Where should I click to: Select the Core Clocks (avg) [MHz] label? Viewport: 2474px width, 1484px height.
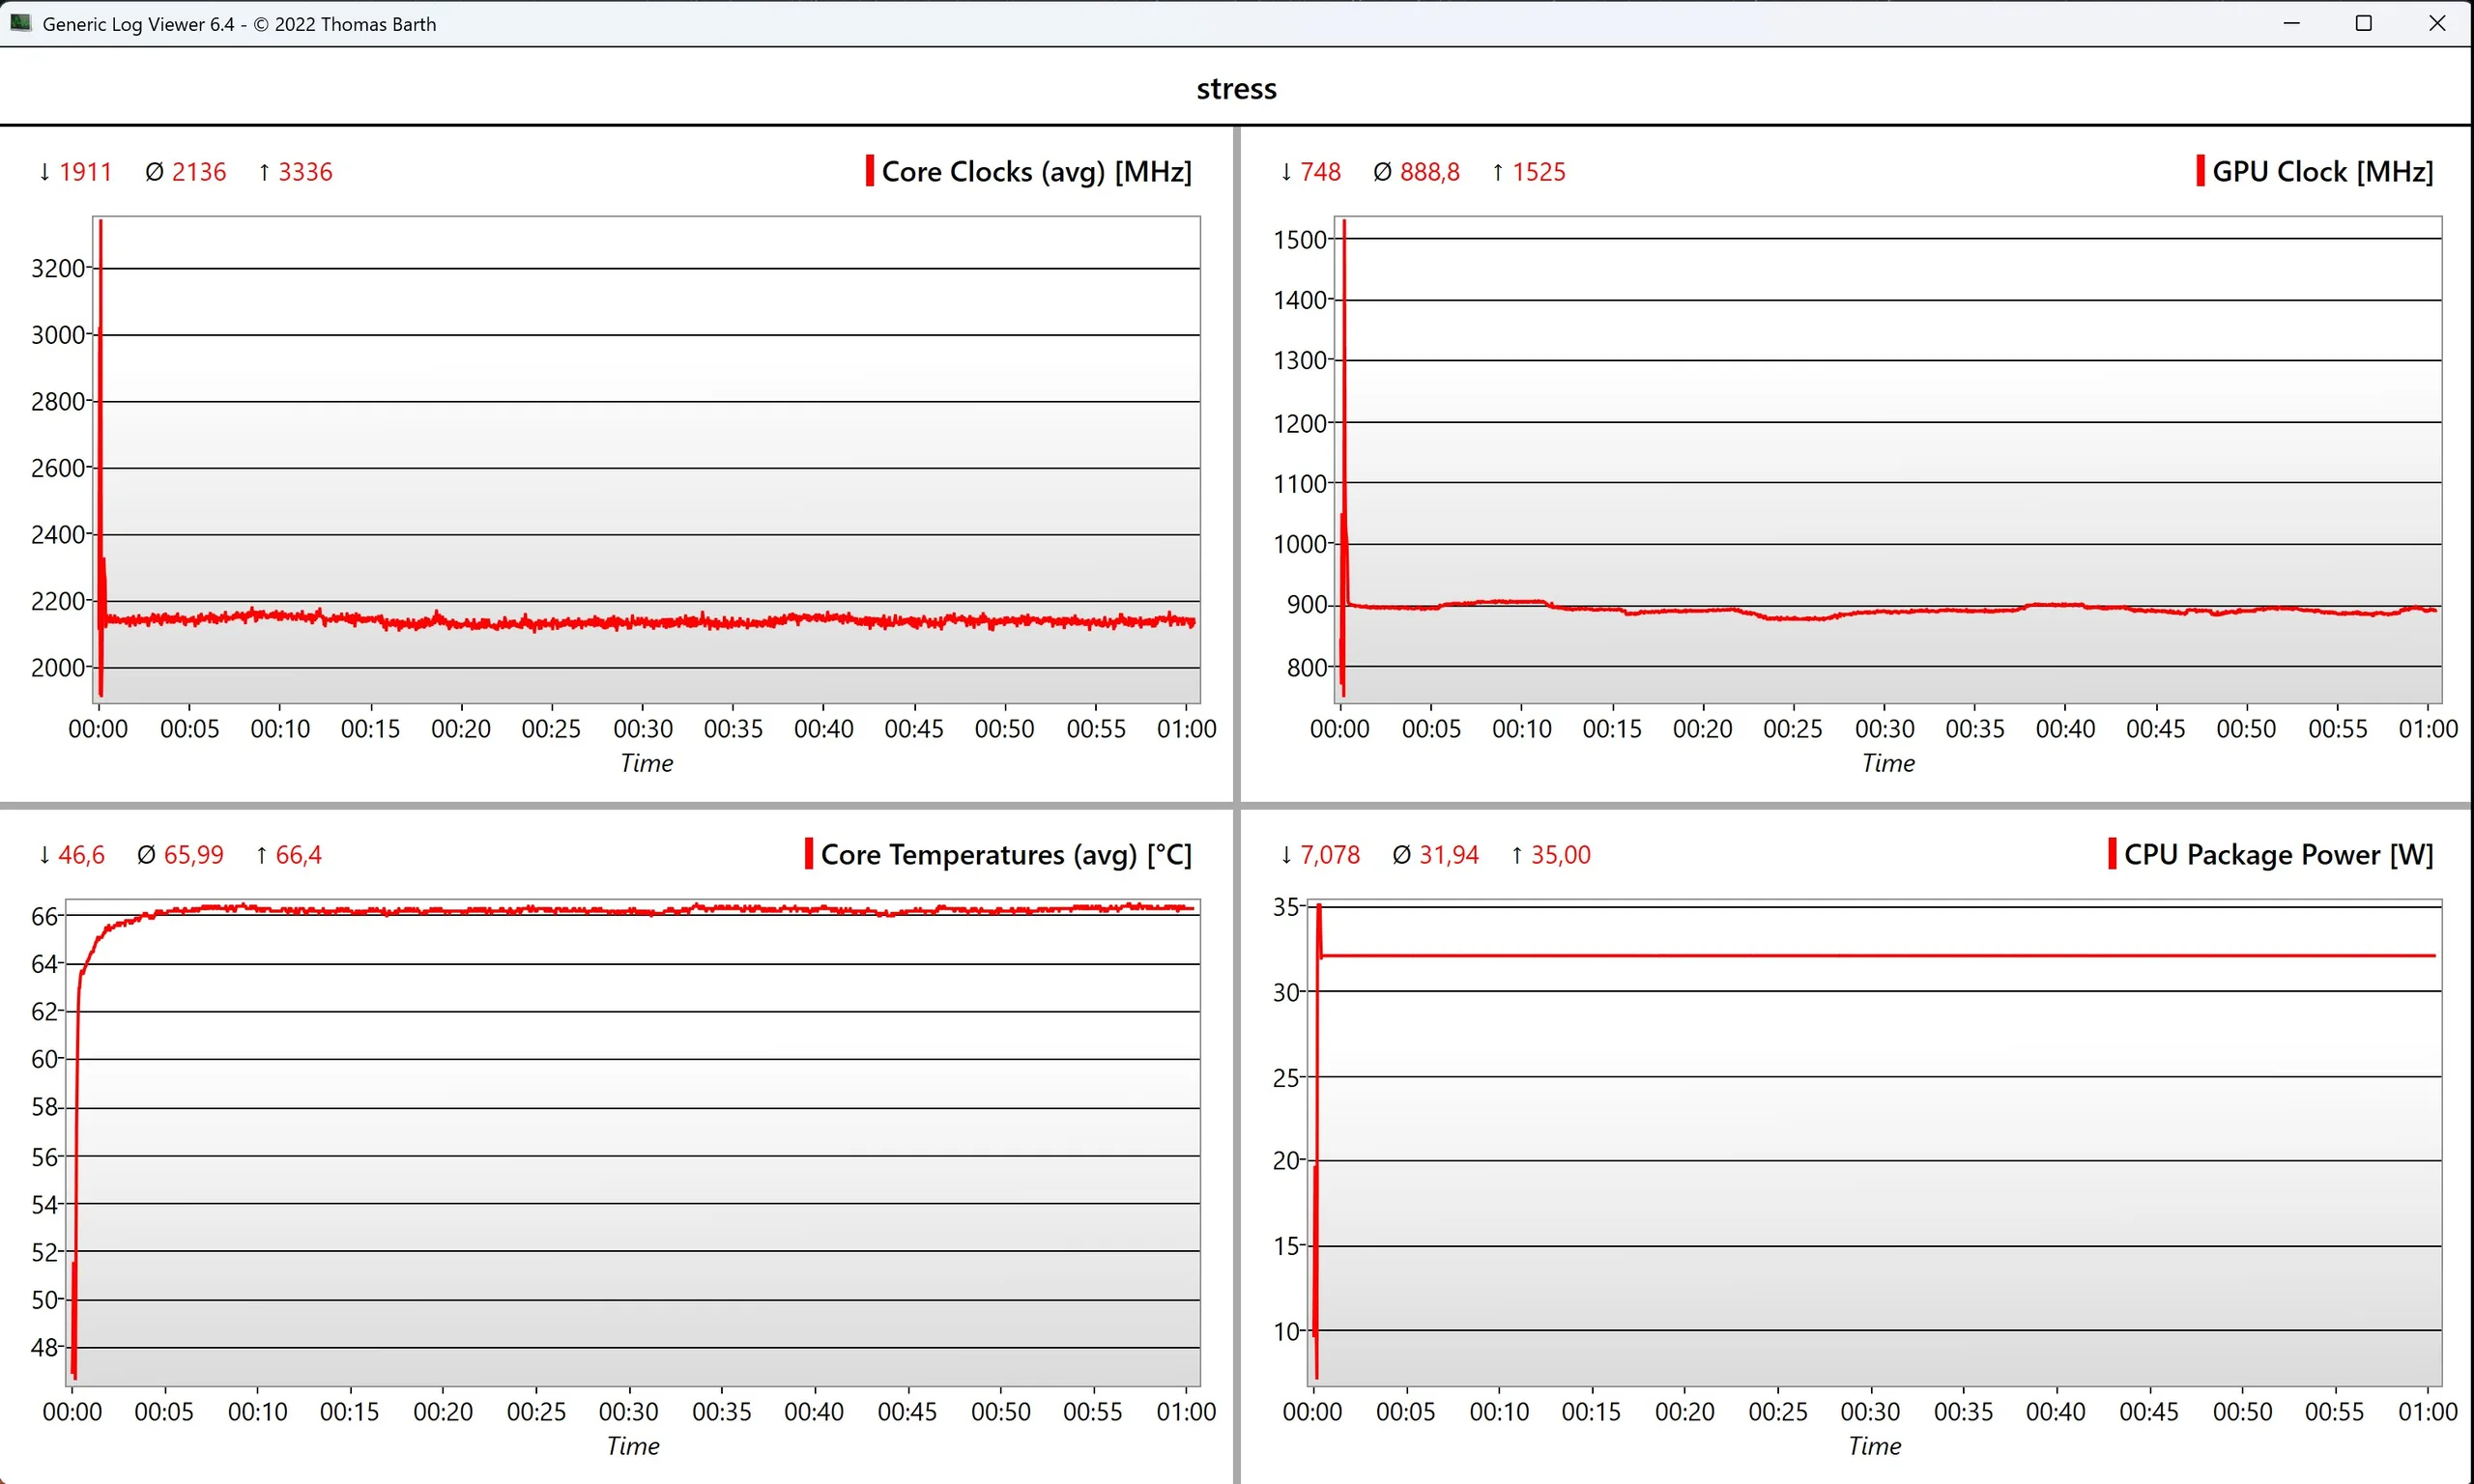(x=1036, y=172)
